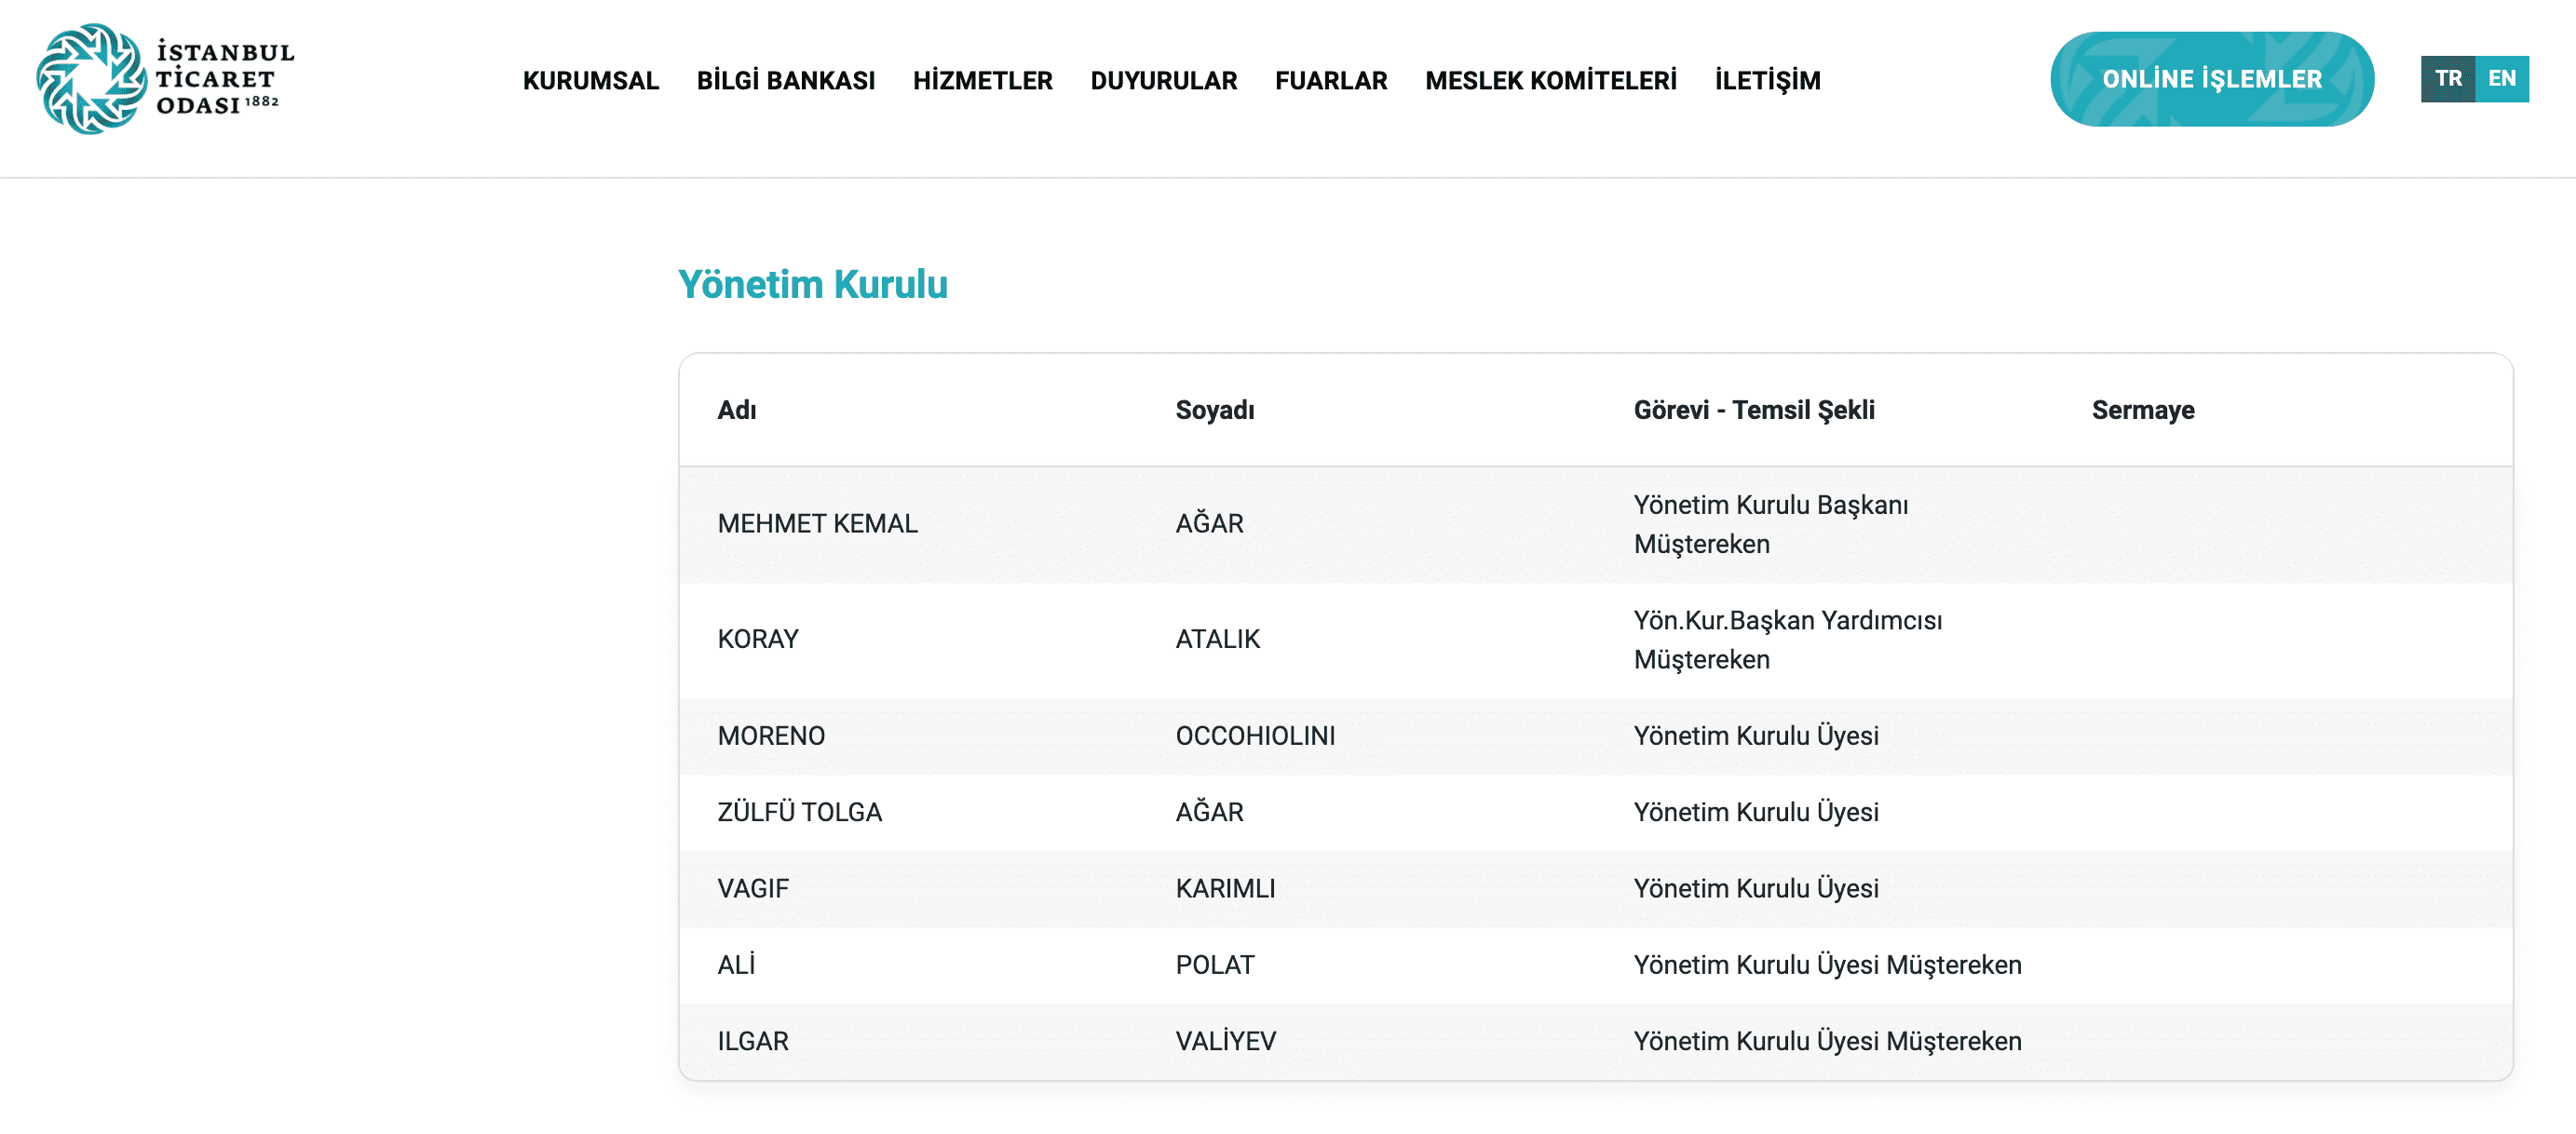2576x1134 pixels.
Task: Click the Soyadı column header
Action: [1215, 410]
